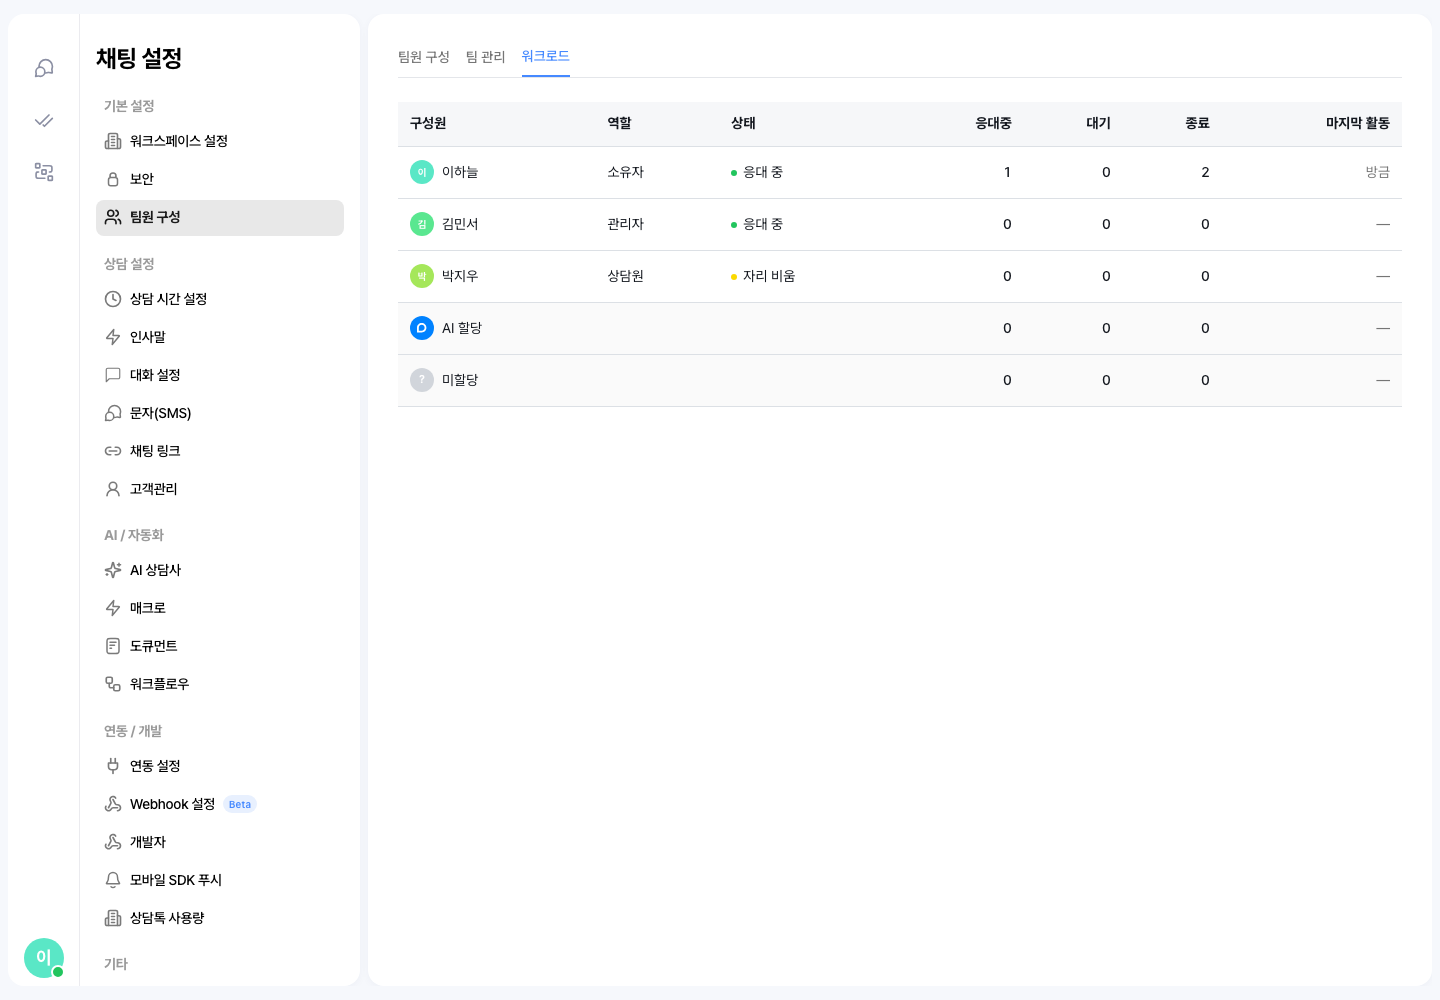This screenshot has width=1440, height=1000.
Task: Click the speech bubble icon beside 대화 설정
Action: pyautogui.click(x=113, y=375)
